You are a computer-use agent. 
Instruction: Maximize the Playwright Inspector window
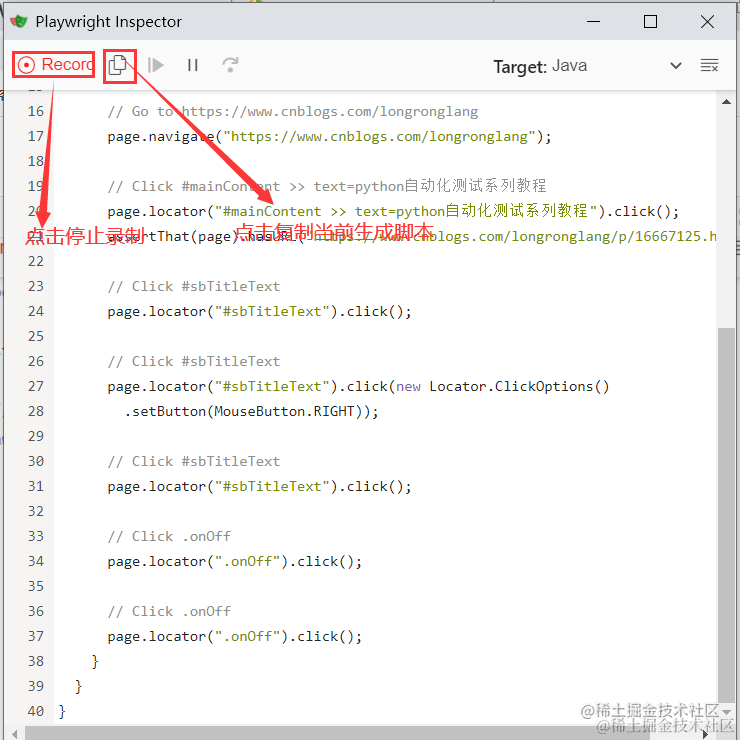pyautogui.click(x=650, y=22)
